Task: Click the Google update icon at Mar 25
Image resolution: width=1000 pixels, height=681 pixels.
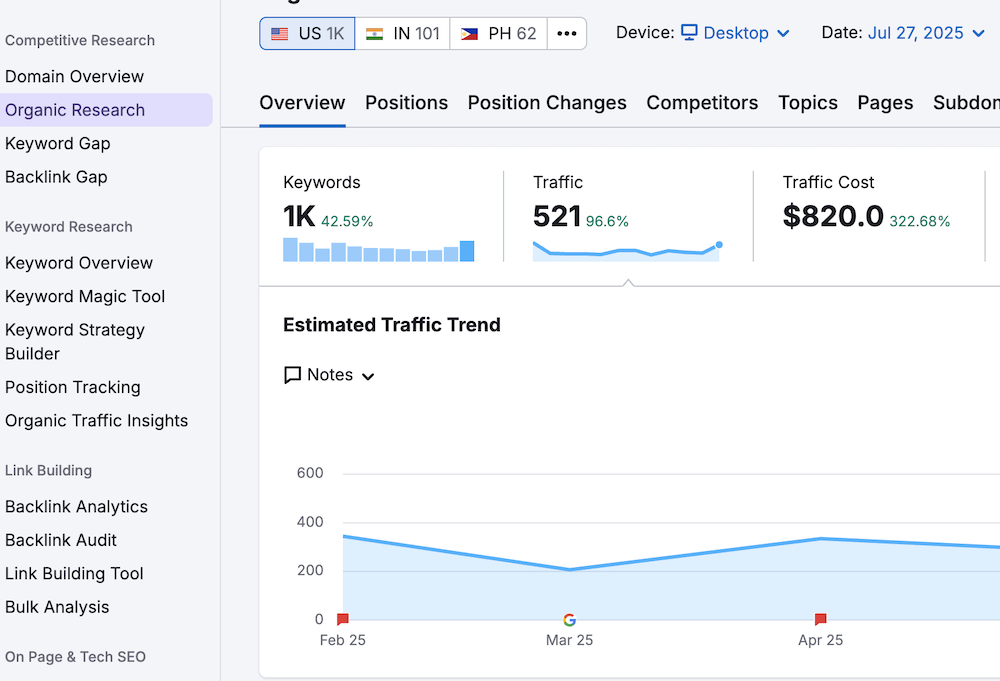Action: click(569, 620)
